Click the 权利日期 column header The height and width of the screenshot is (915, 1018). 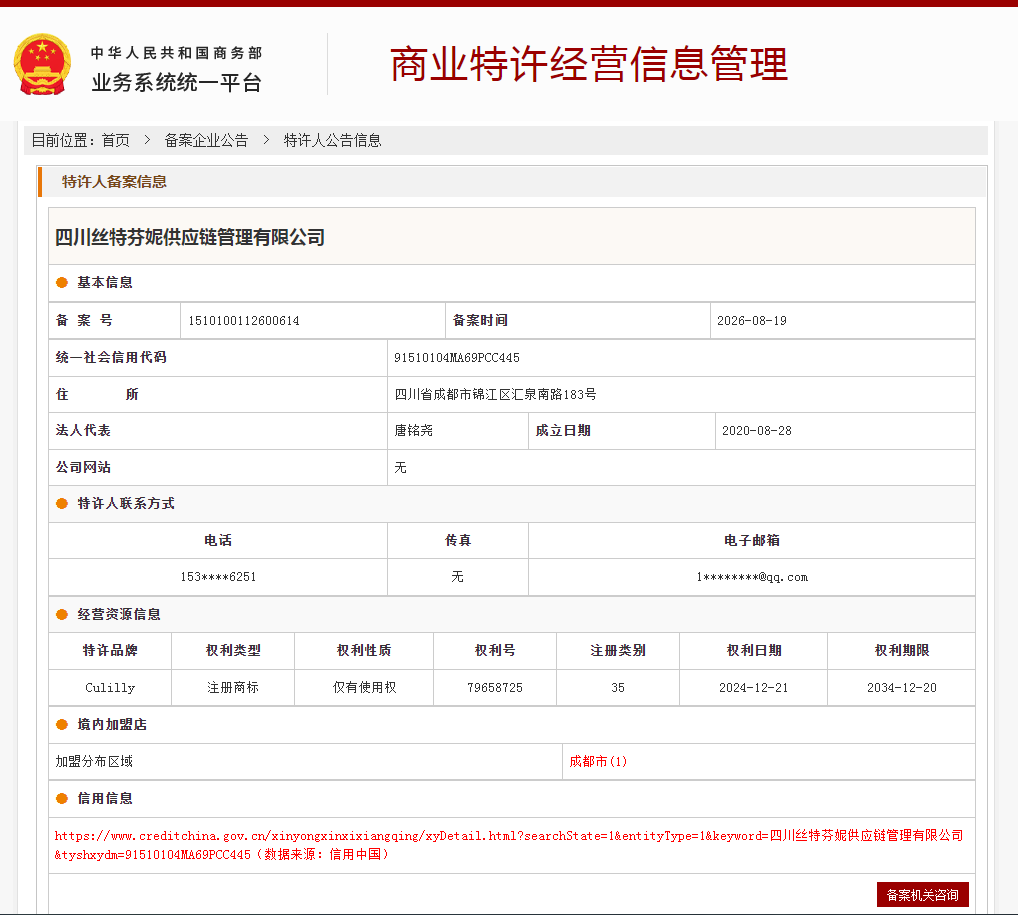pyautogui.click(x=754, y=650)
